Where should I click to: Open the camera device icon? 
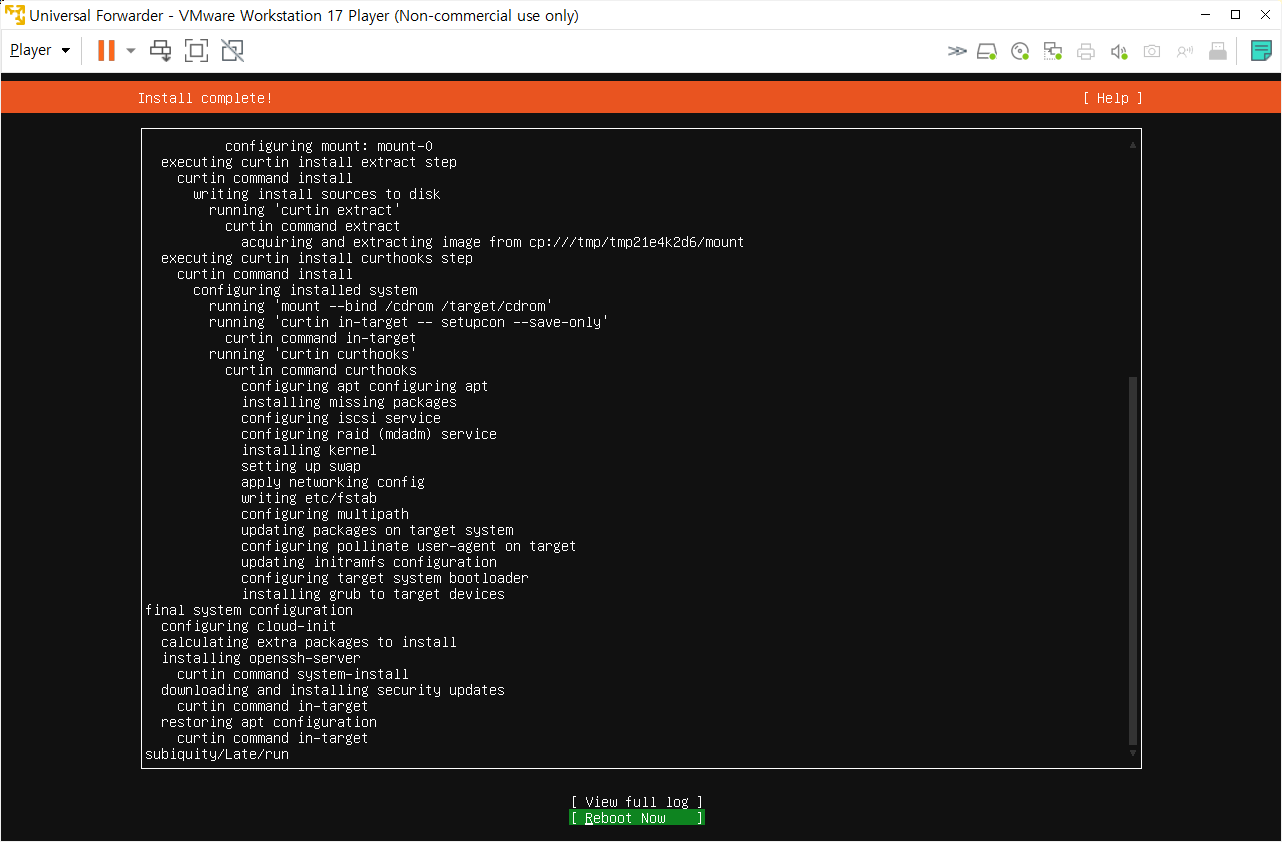[1152, 51]
